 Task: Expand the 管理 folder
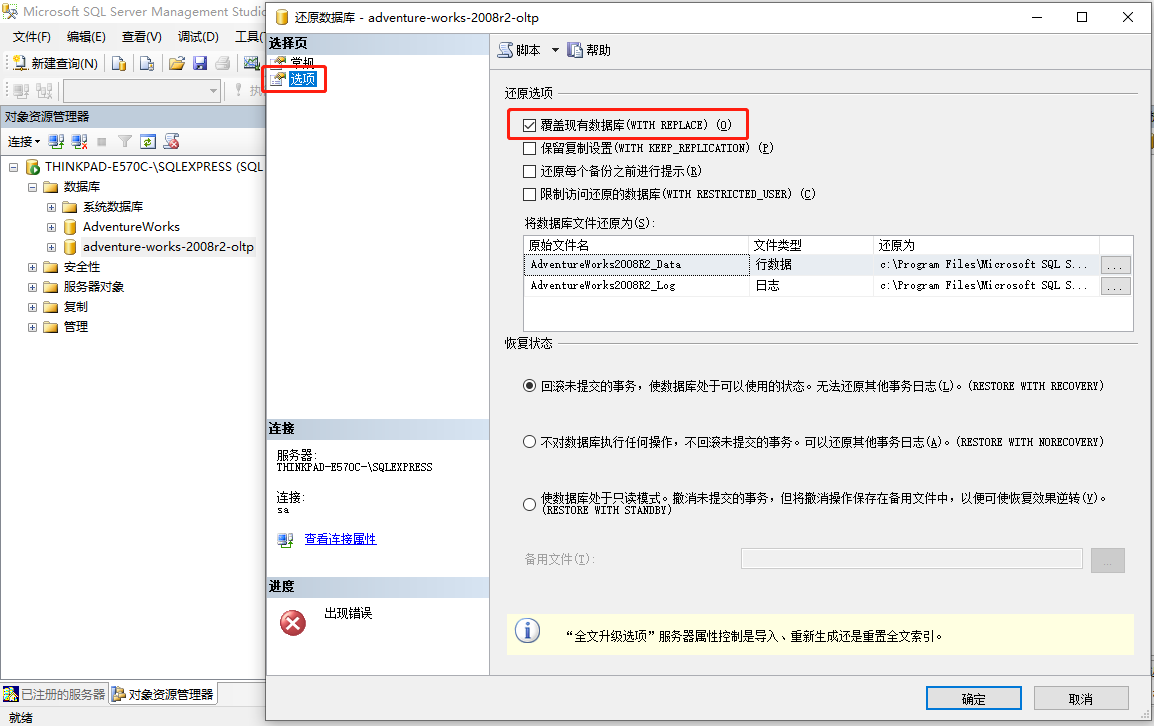click(32, 326)
